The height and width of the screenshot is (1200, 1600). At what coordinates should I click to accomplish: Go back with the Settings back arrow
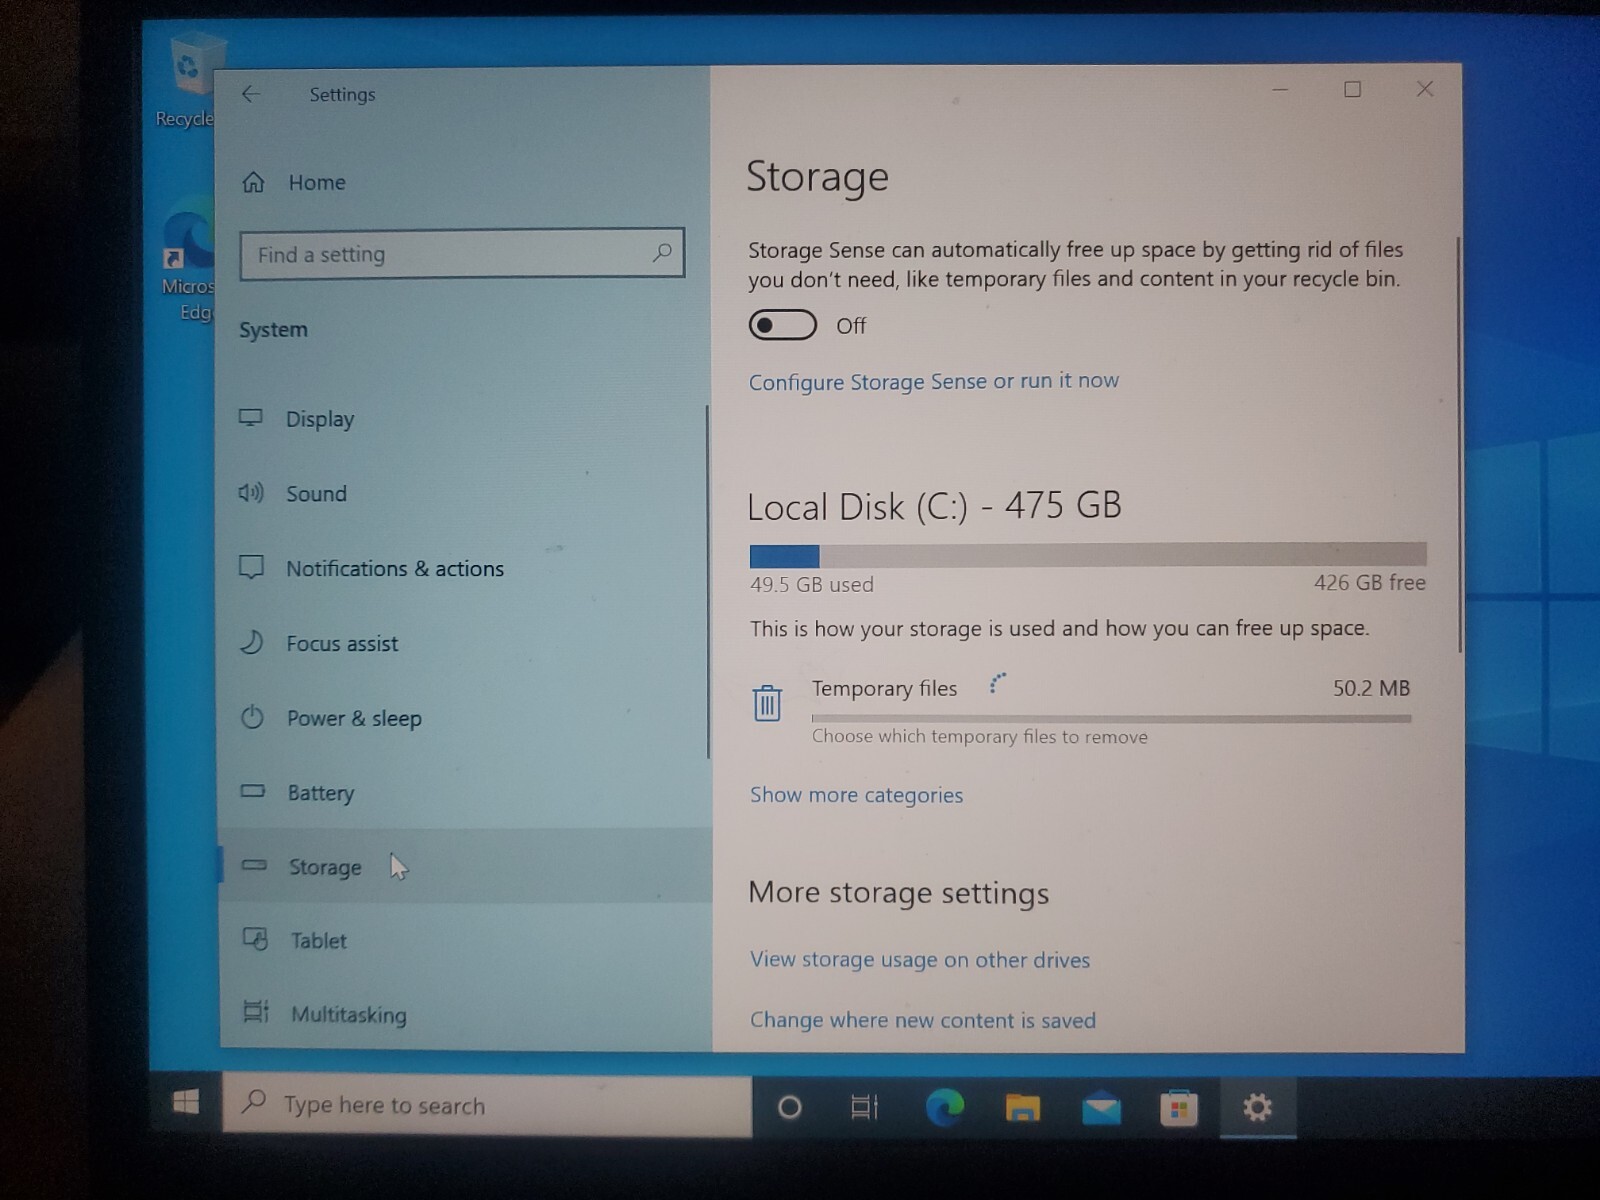point(250,94)
